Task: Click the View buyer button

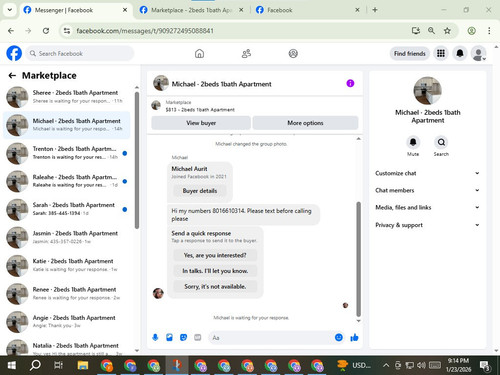Action: point(201,123)
